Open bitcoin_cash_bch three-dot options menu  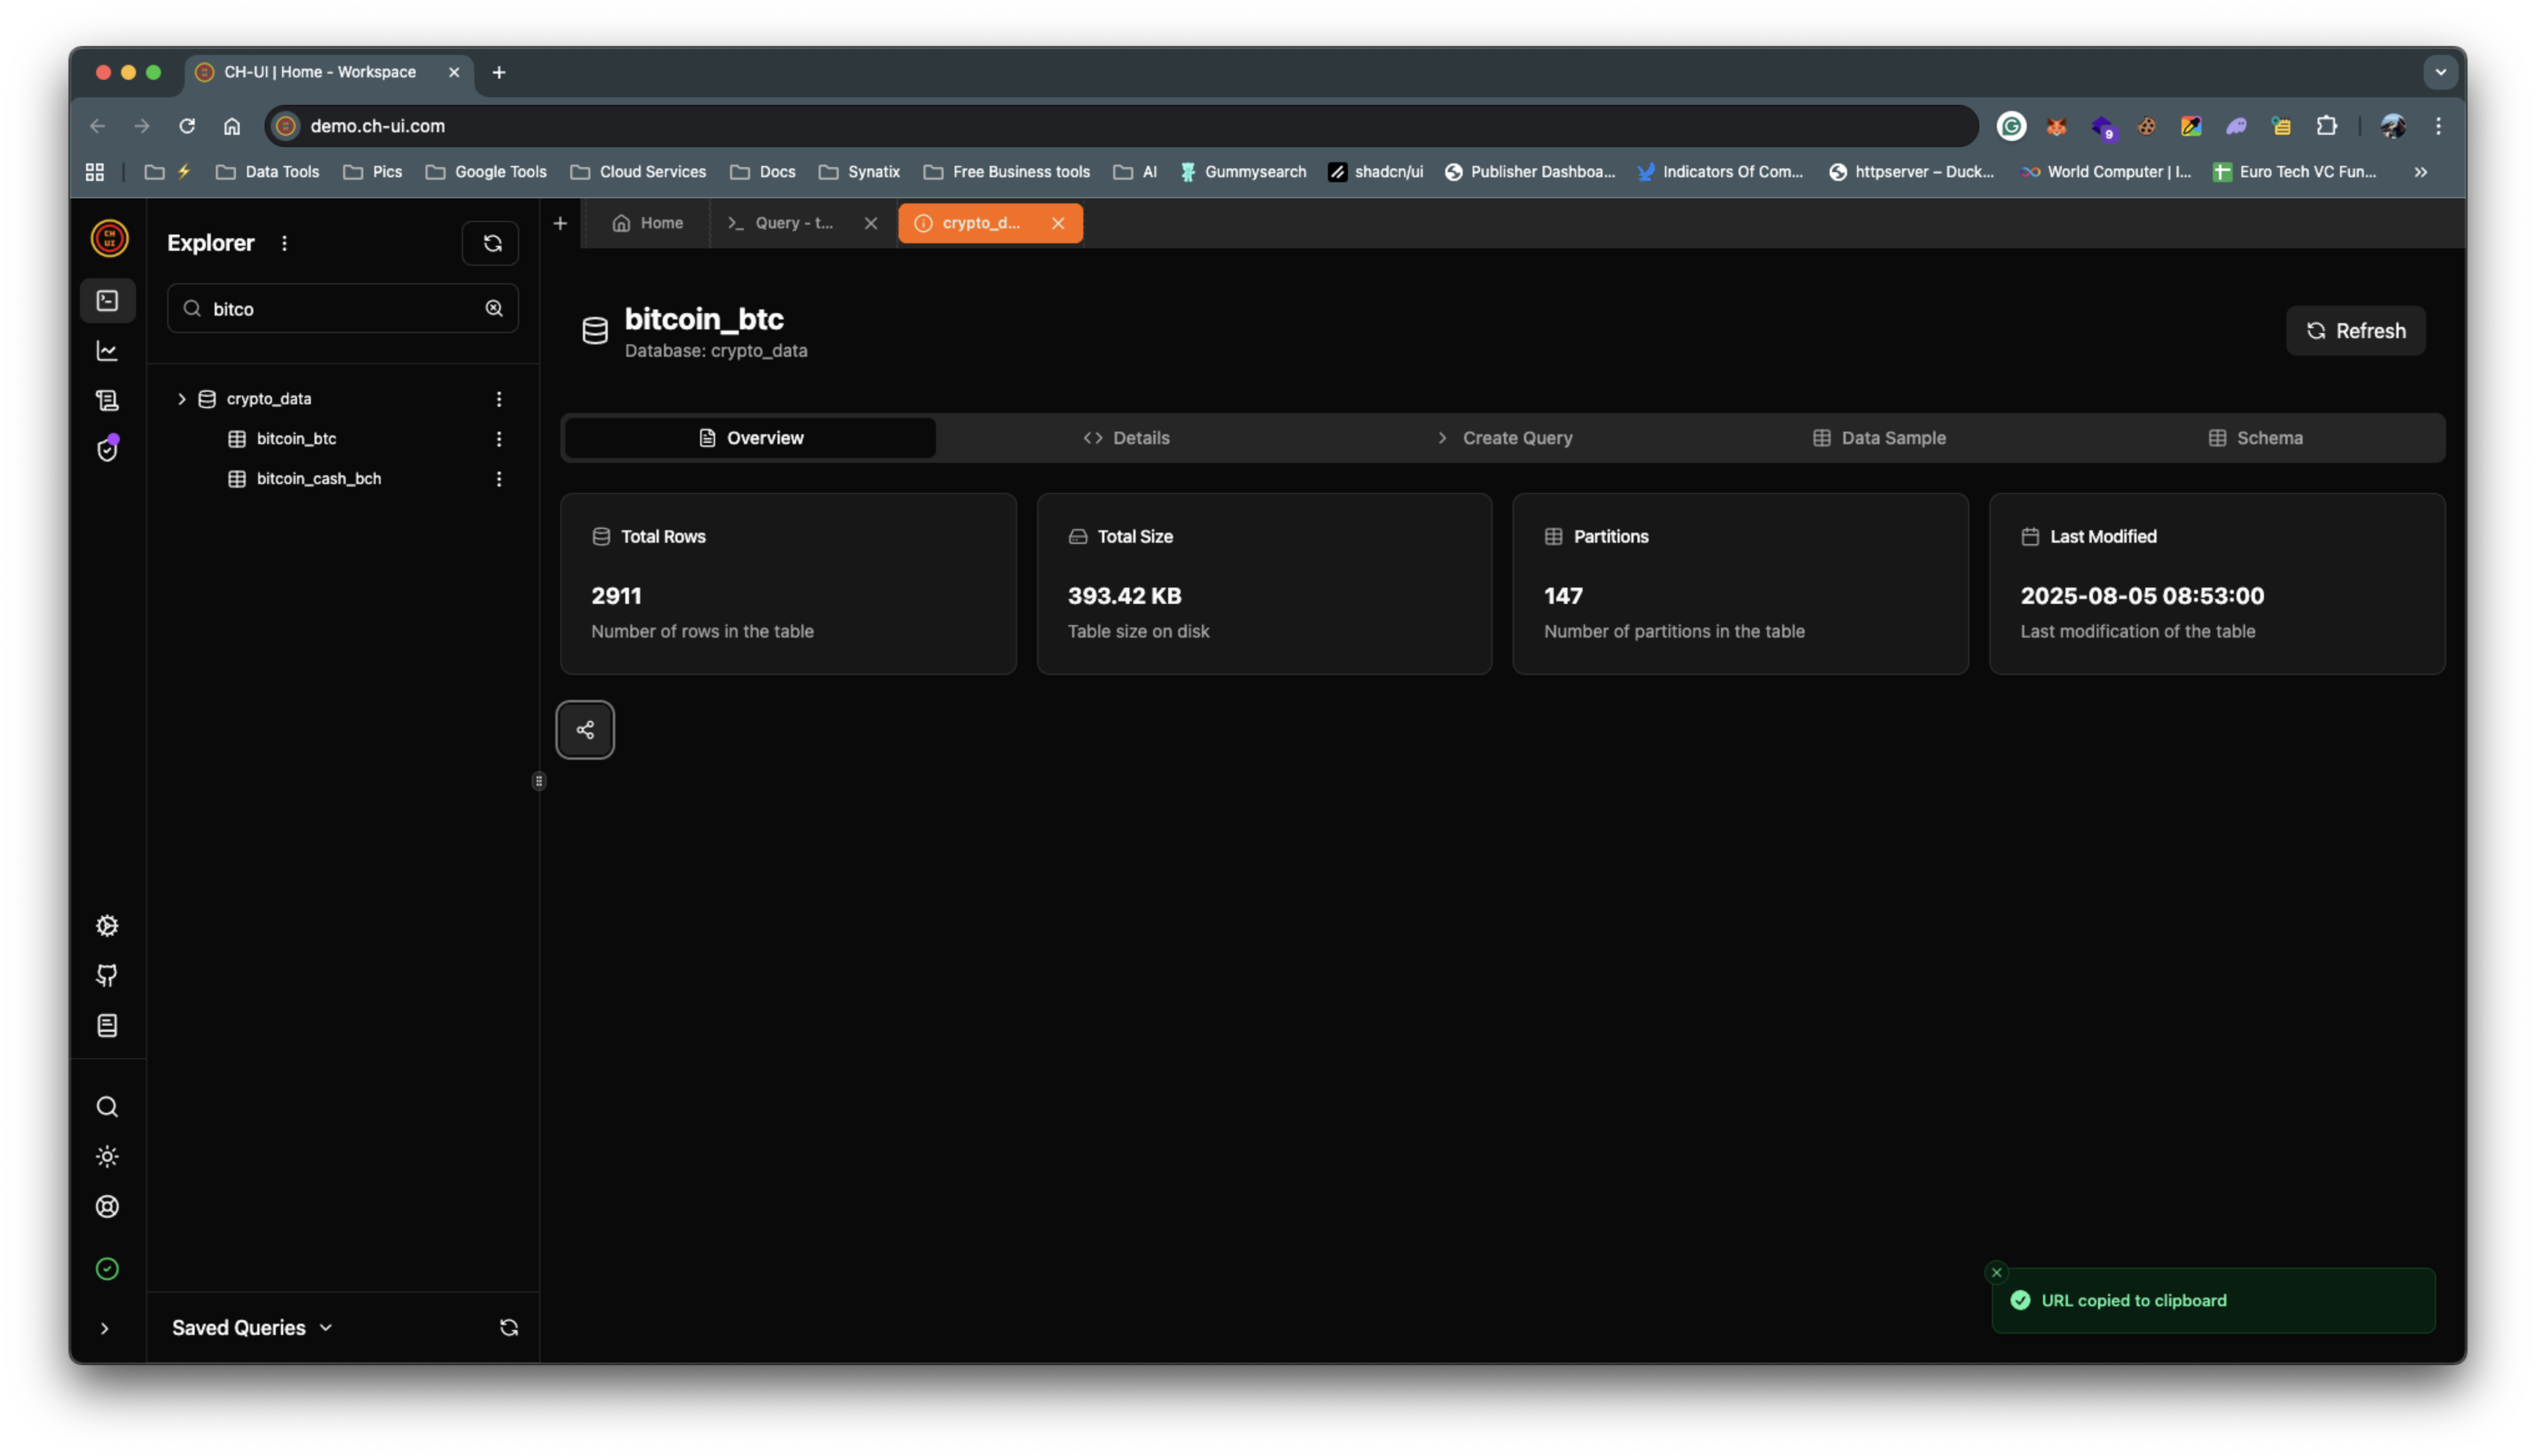(x=499, y=479)
